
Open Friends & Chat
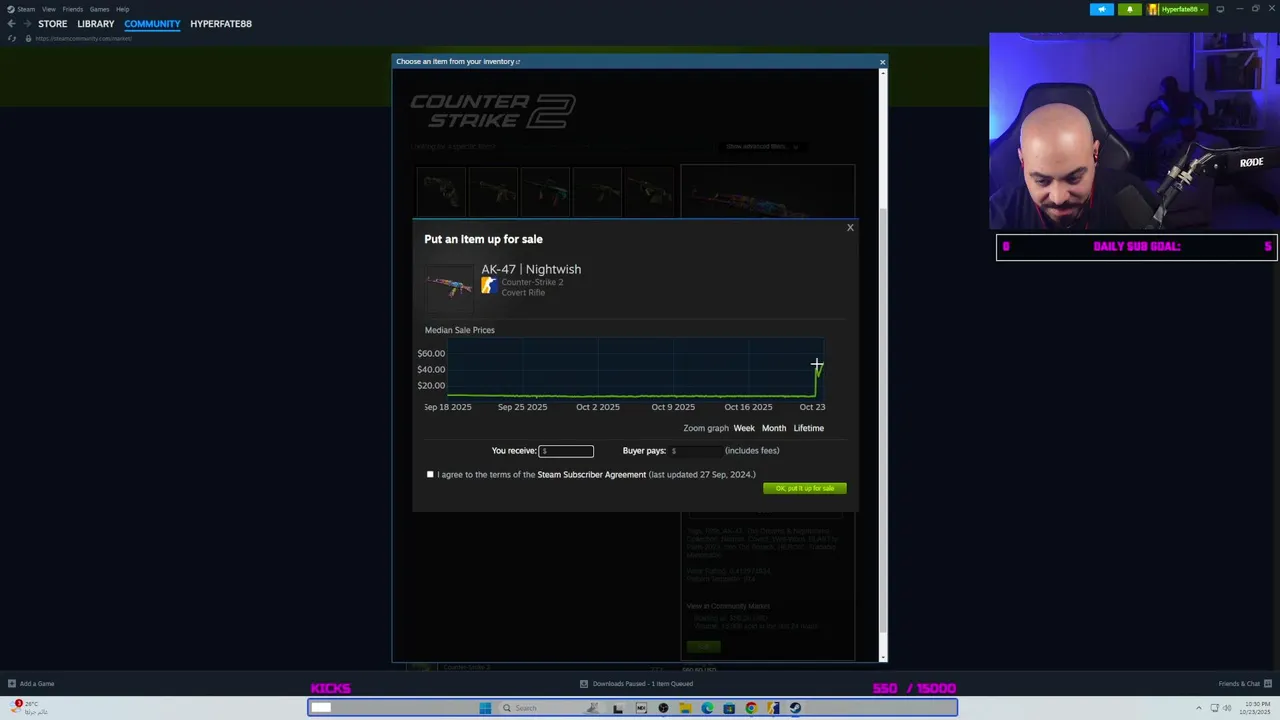point(1245,684)
